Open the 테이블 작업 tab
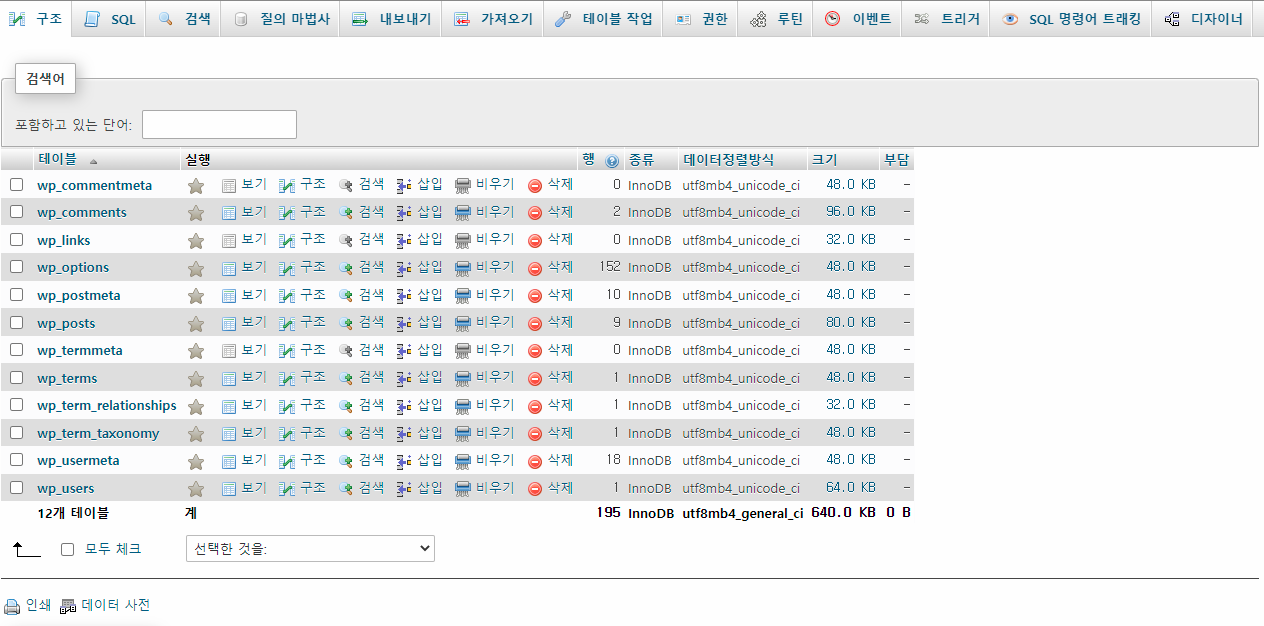 pos(603,19)
